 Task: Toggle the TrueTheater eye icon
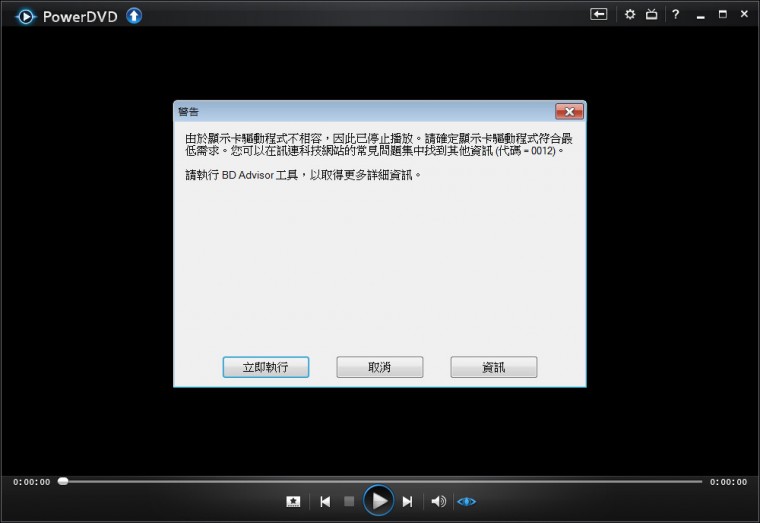tap(466, 502)
